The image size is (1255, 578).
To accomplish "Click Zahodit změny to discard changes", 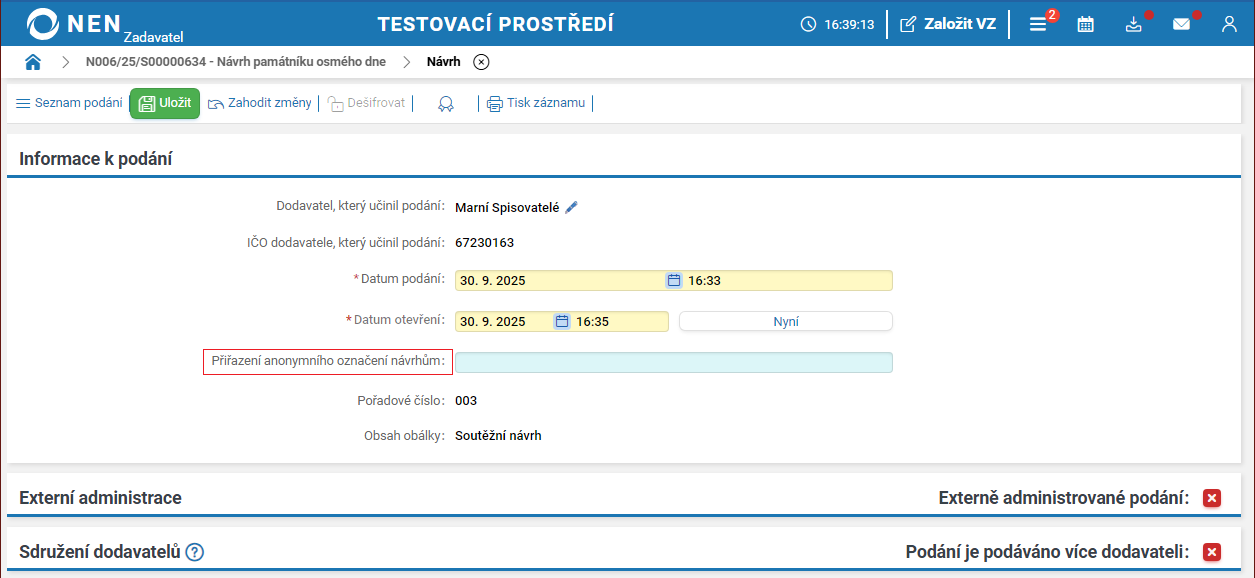I will [260, 103].
